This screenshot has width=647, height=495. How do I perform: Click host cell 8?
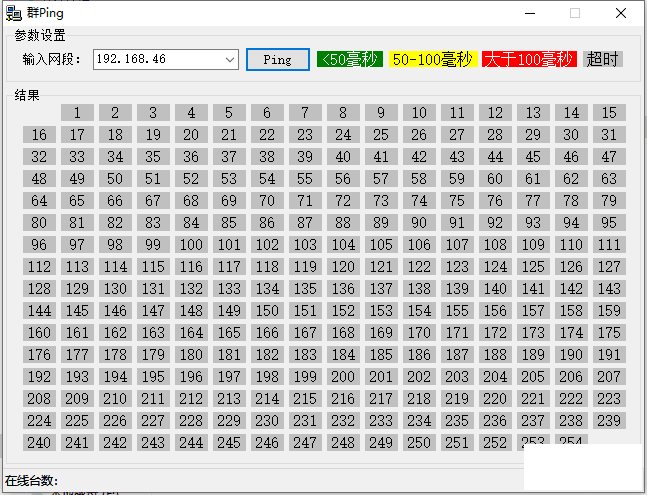tap(343, 113)
